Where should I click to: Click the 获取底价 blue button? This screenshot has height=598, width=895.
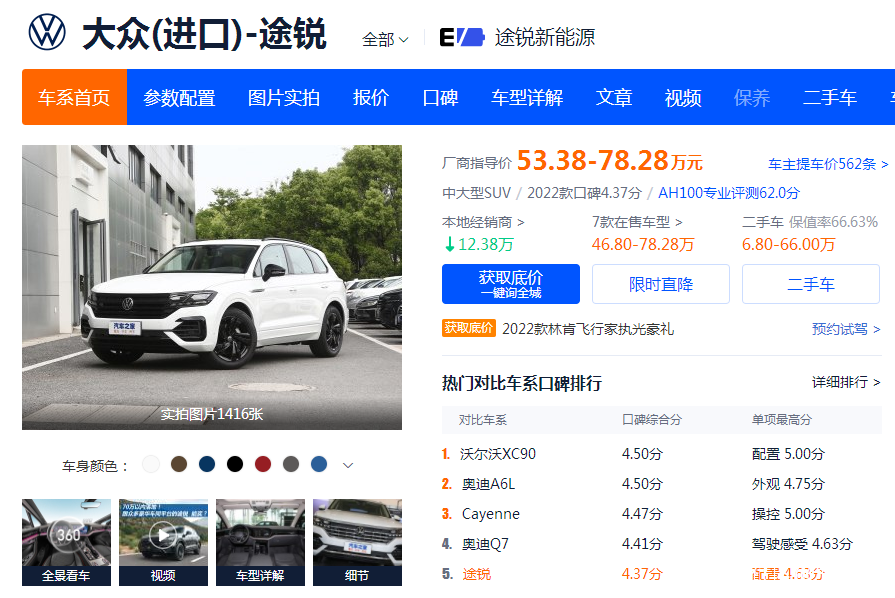point(511,284)
